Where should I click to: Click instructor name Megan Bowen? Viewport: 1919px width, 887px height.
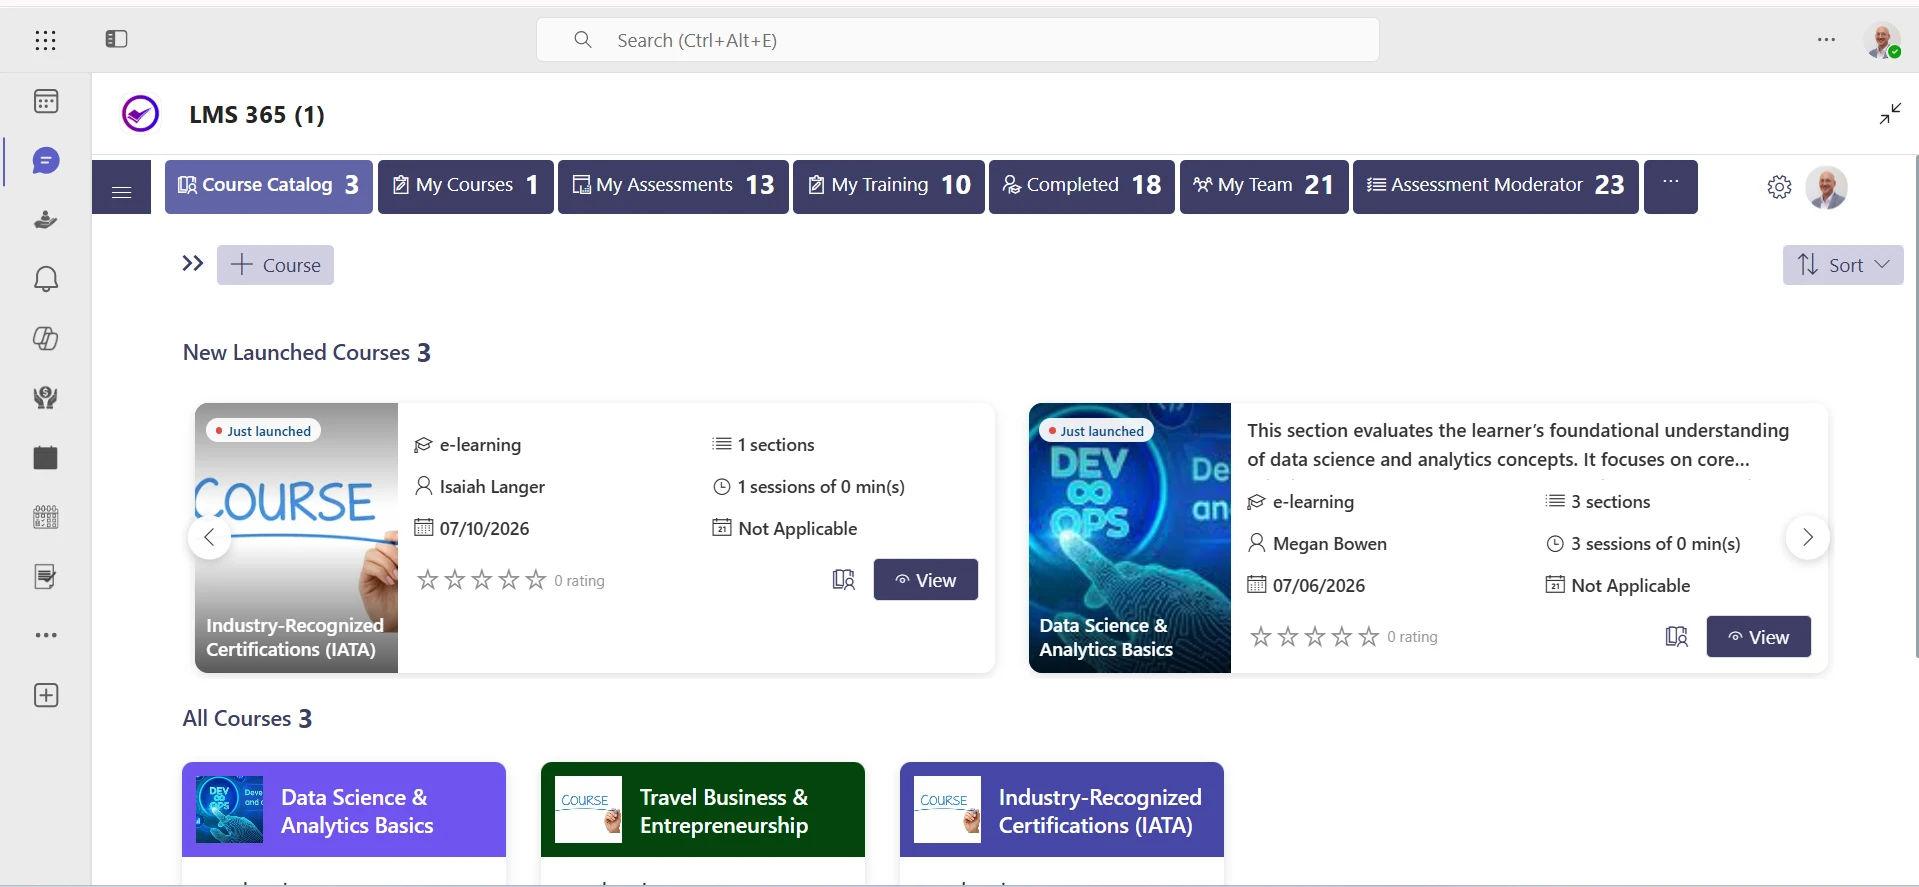[x=1330, y=544]
